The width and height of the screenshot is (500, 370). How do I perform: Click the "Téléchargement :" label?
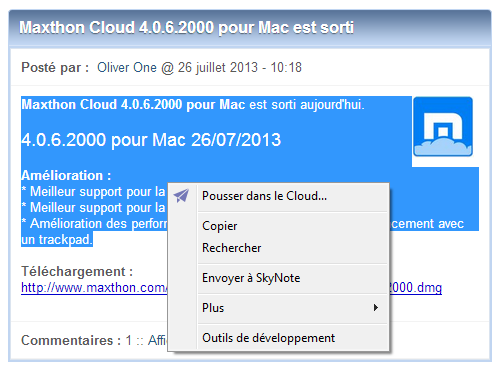77,272
